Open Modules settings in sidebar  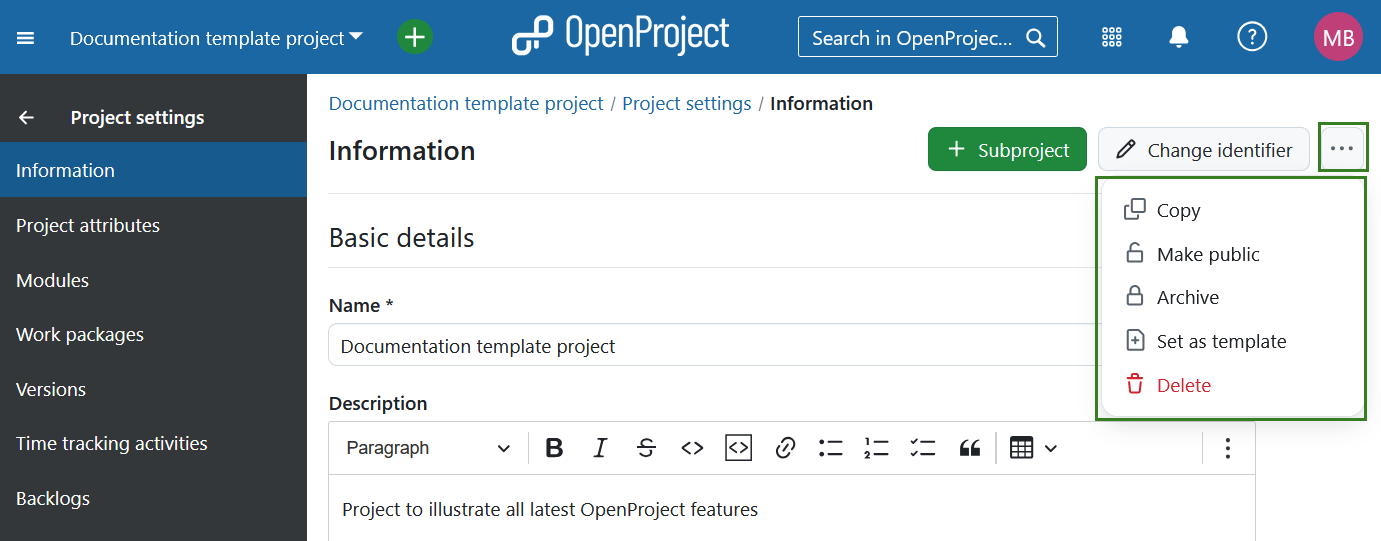click(153, 280)
